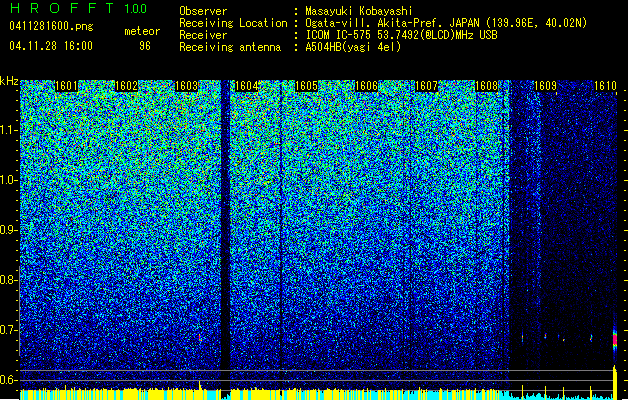Screen dimensions: 629x400
Task: Click the 1602 time marker label
Action: (x=126, y=86)
